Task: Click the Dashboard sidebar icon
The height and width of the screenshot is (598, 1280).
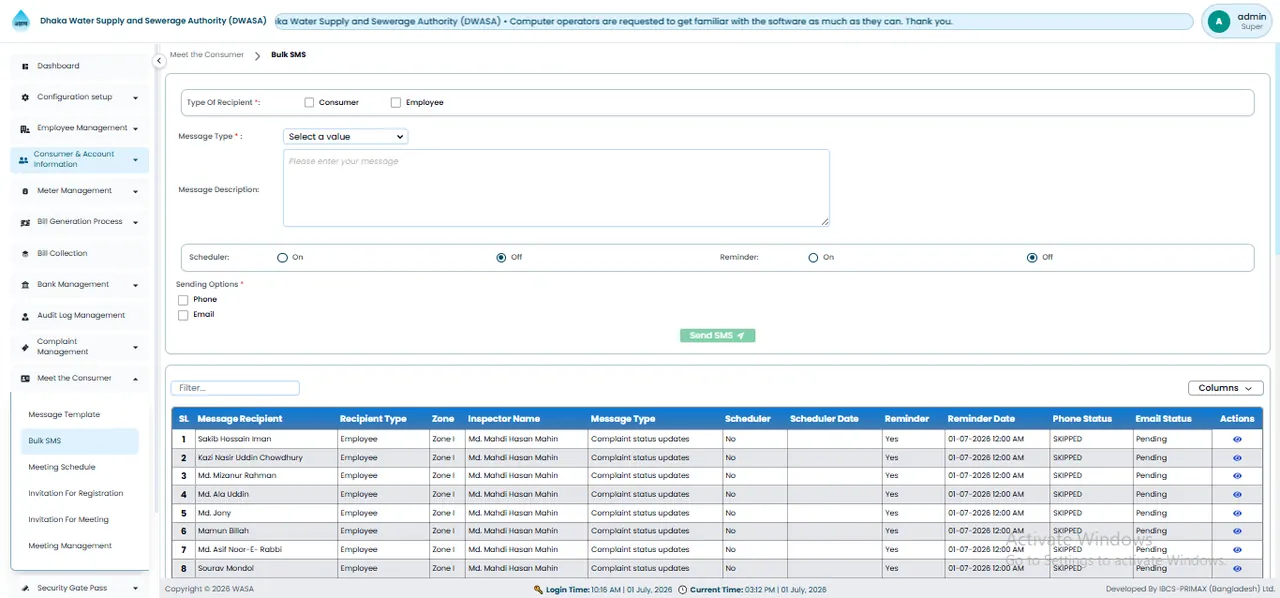Action: (25, 66)
